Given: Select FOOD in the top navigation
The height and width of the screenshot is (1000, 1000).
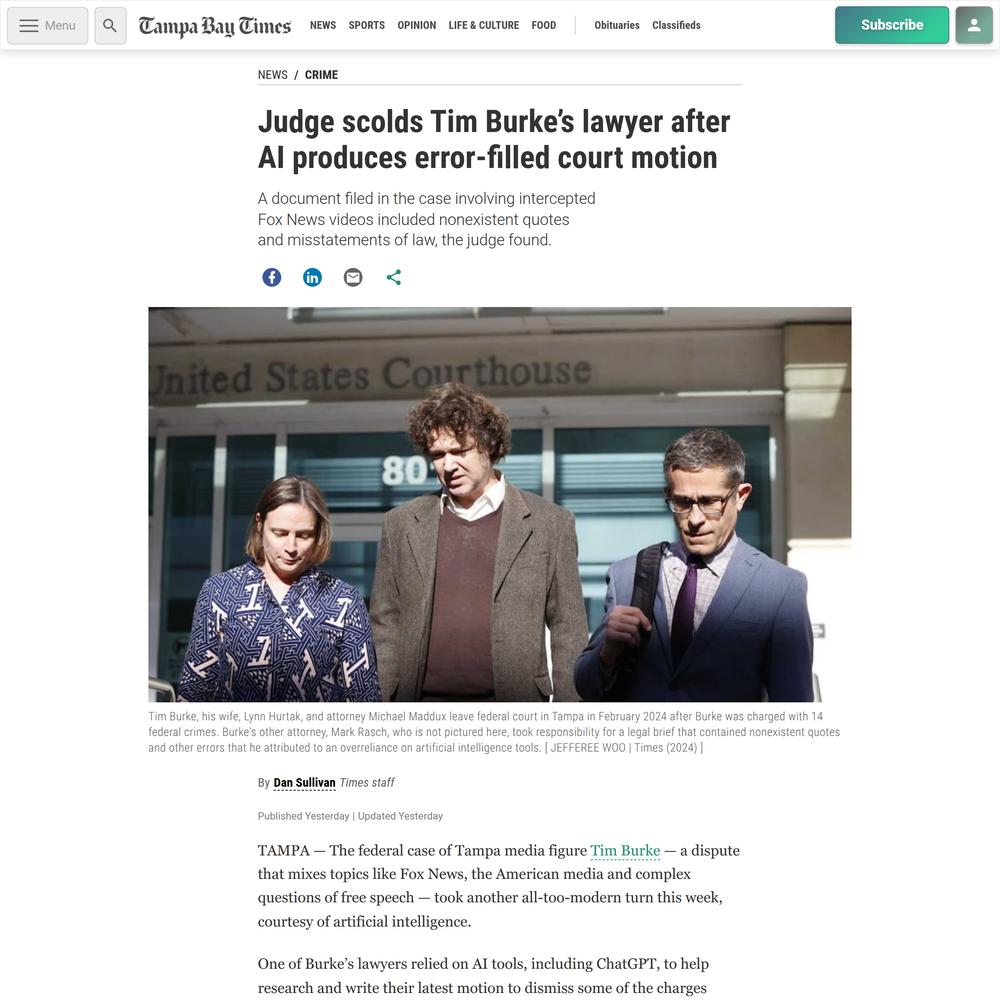Looking at the screenshot, I should point(543,26).
